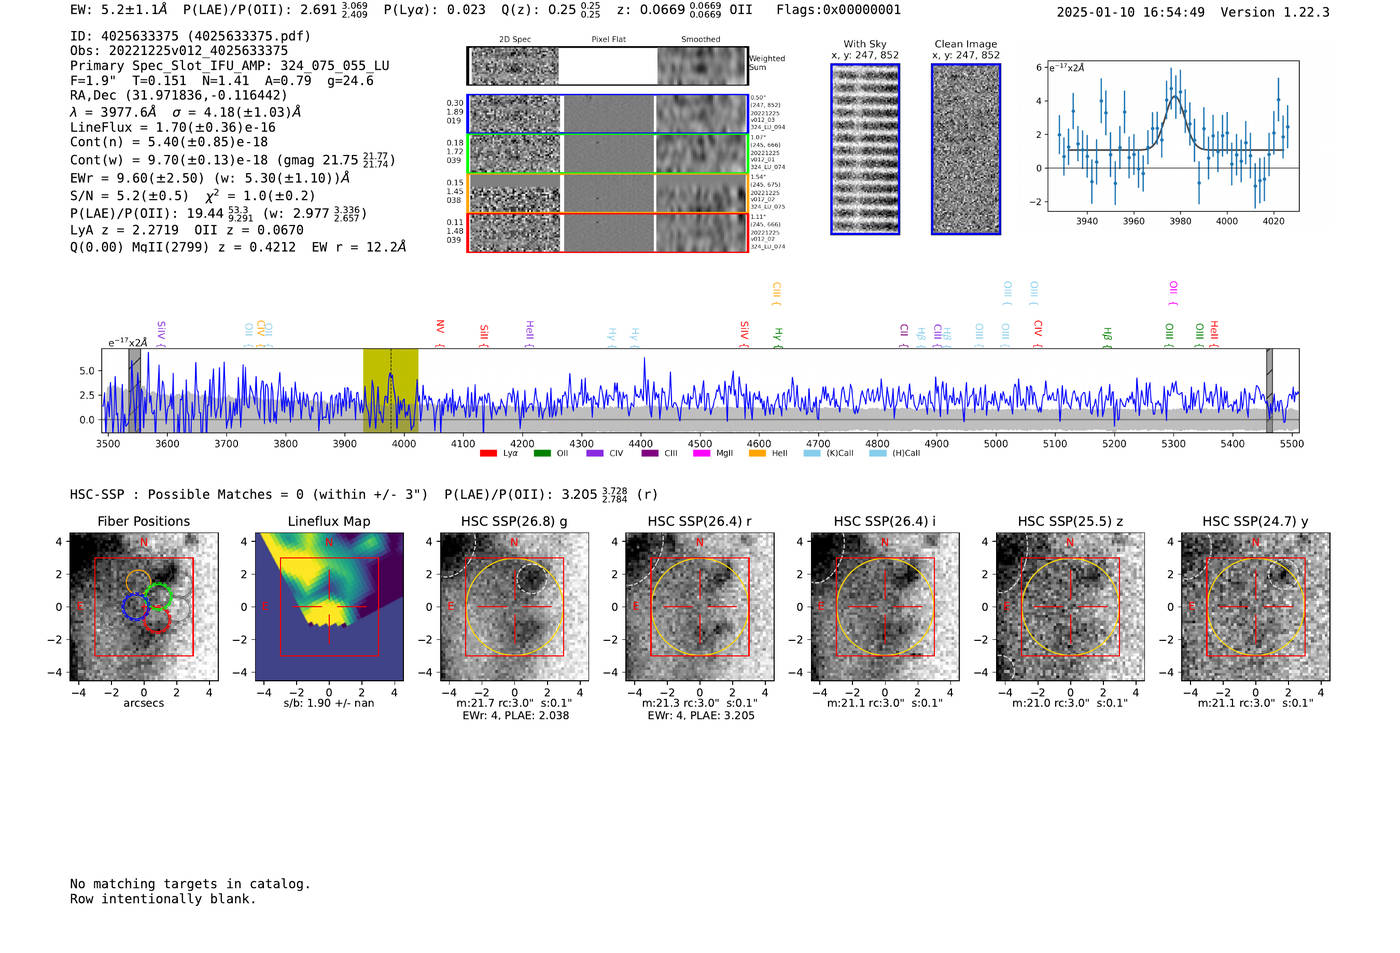Click the green Hβ line marker label

tap(1107, 336)
